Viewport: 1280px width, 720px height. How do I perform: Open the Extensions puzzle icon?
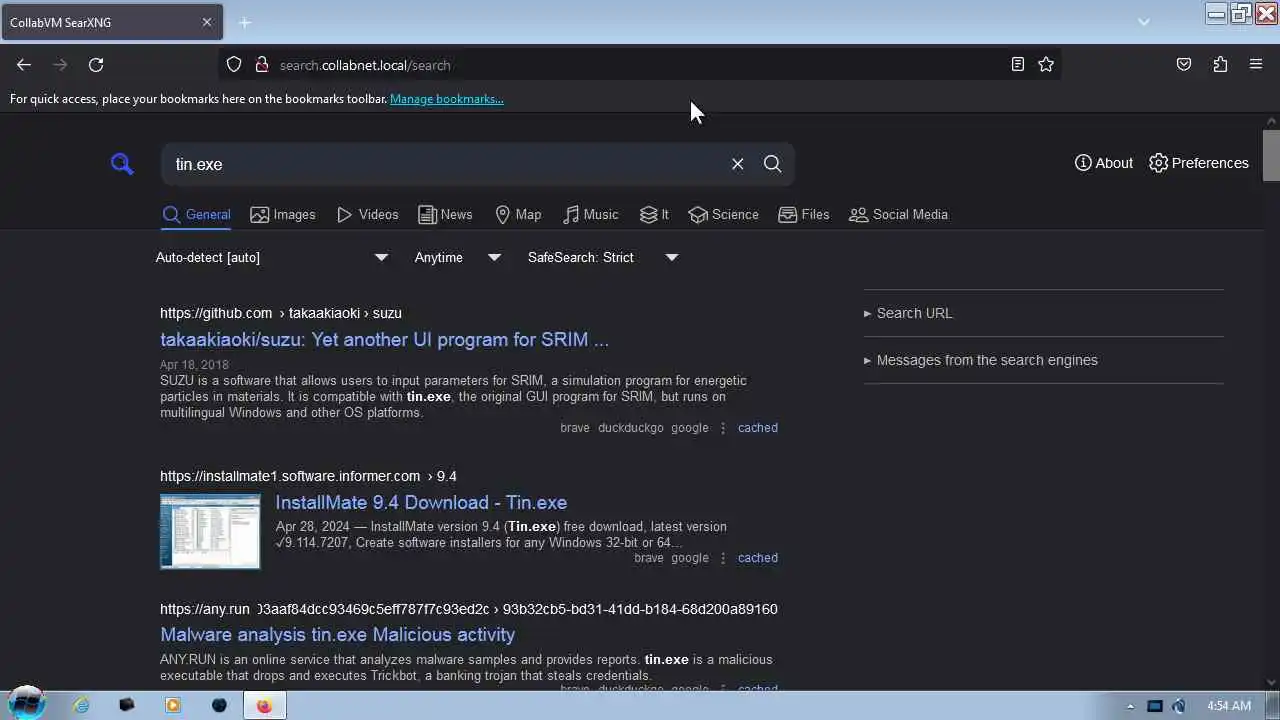(1220, 65)
